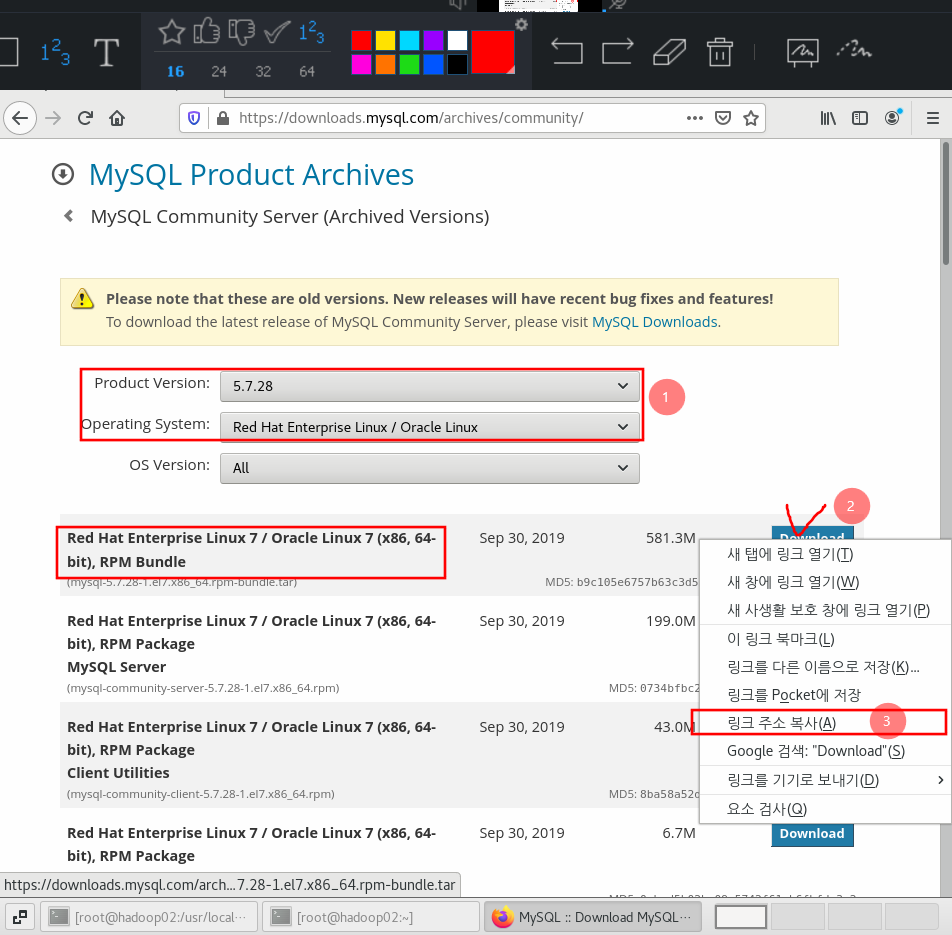Viewport: 952px width, 935px height.
Task: View site security padlock info
Action: 223,118
